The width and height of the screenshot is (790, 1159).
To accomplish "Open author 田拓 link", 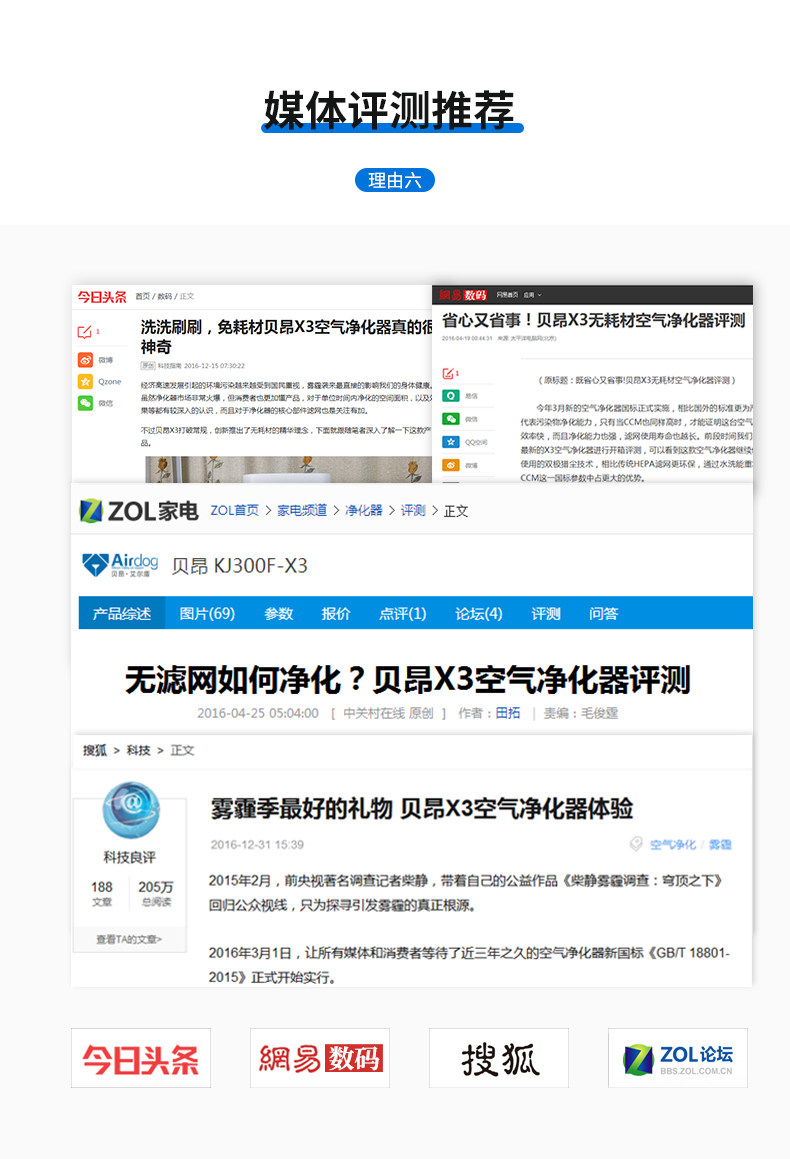I will (508, 713).
